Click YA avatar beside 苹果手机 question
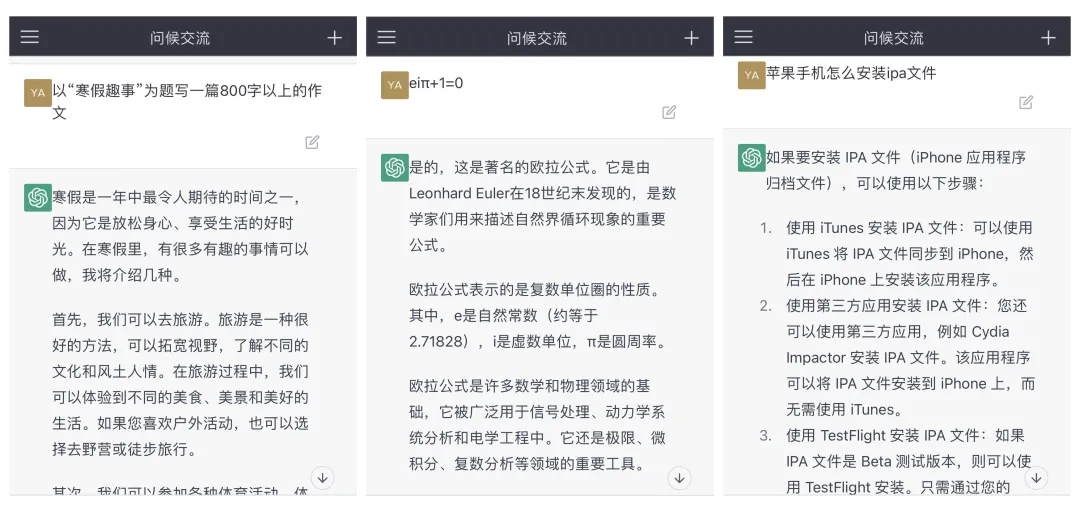The height and width of the screenshot is (506, 1080). [751, 74]
